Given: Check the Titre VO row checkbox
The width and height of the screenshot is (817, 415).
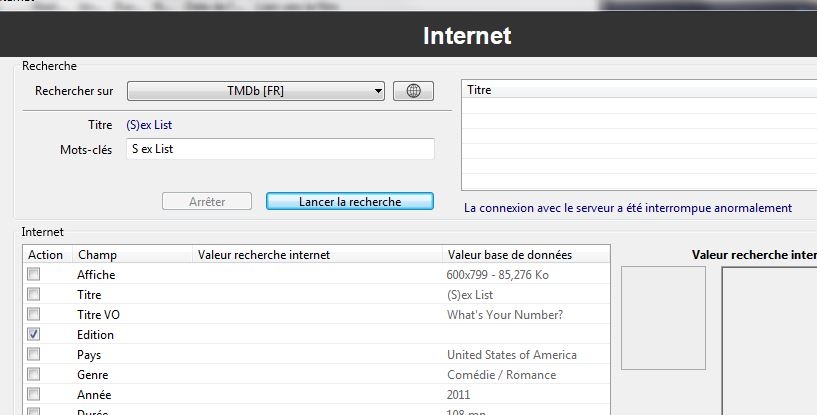Looking at the screenshot, I should [x=34, y=315].
